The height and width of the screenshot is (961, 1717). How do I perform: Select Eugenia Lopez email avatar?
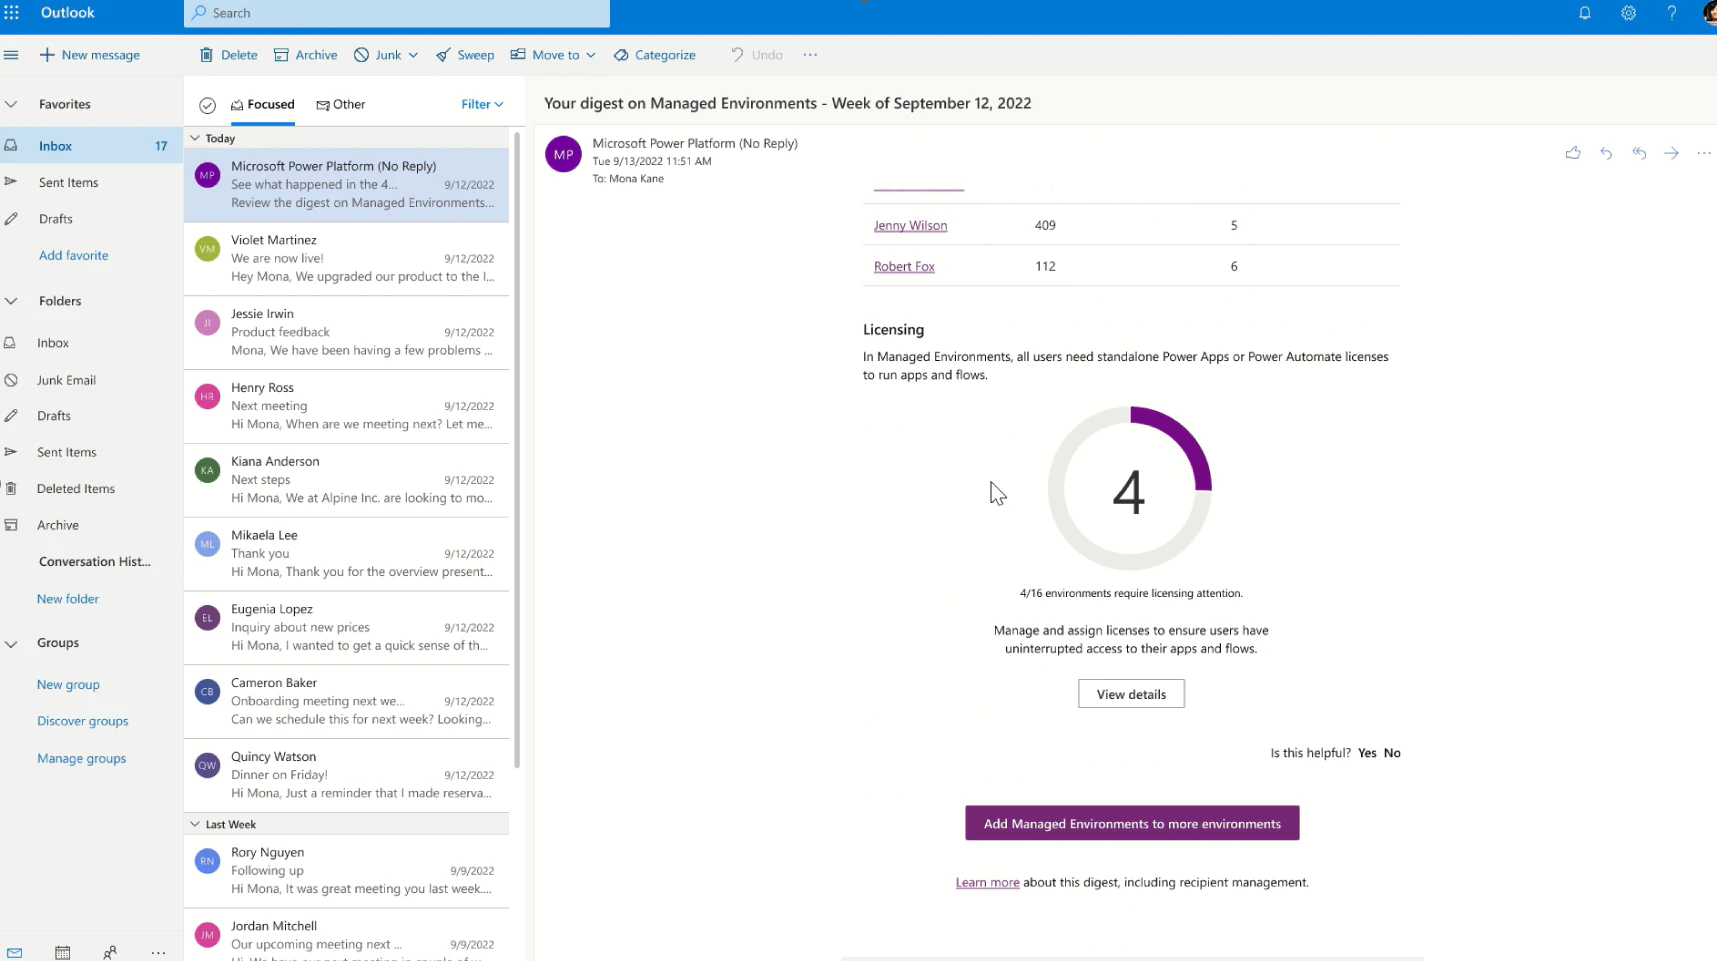tap(207, 618)
